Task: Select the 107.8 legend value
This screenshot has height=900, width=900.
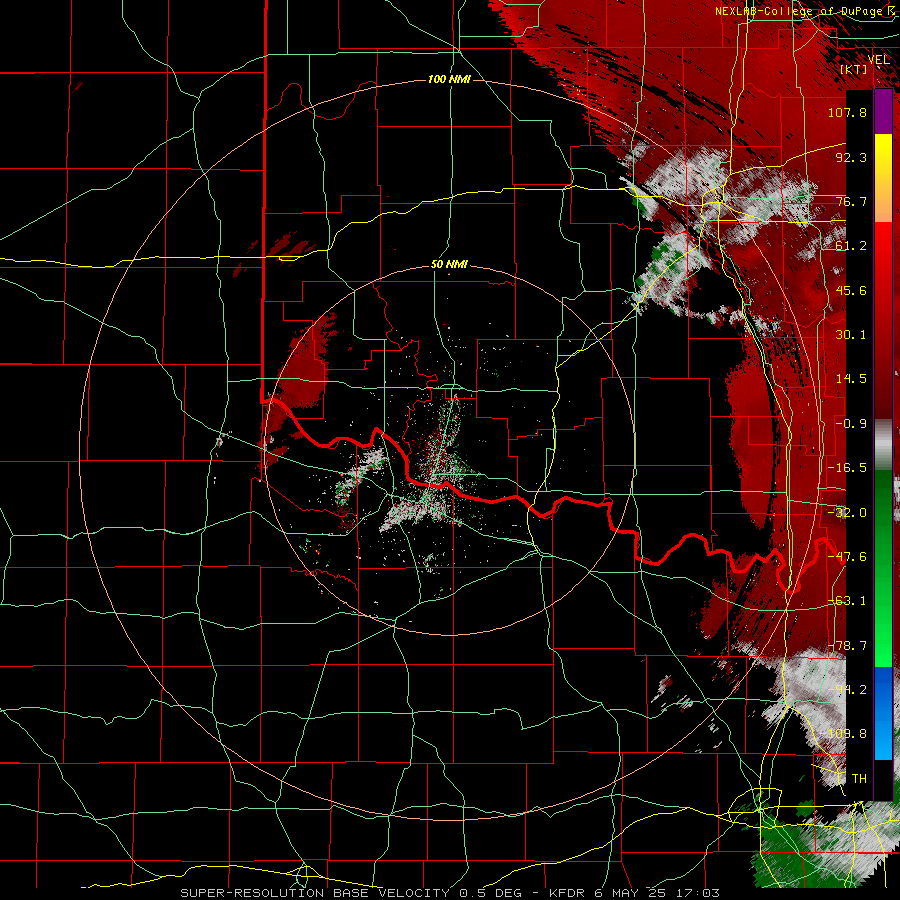Action: pyautogui.click(x=847, y=112)
